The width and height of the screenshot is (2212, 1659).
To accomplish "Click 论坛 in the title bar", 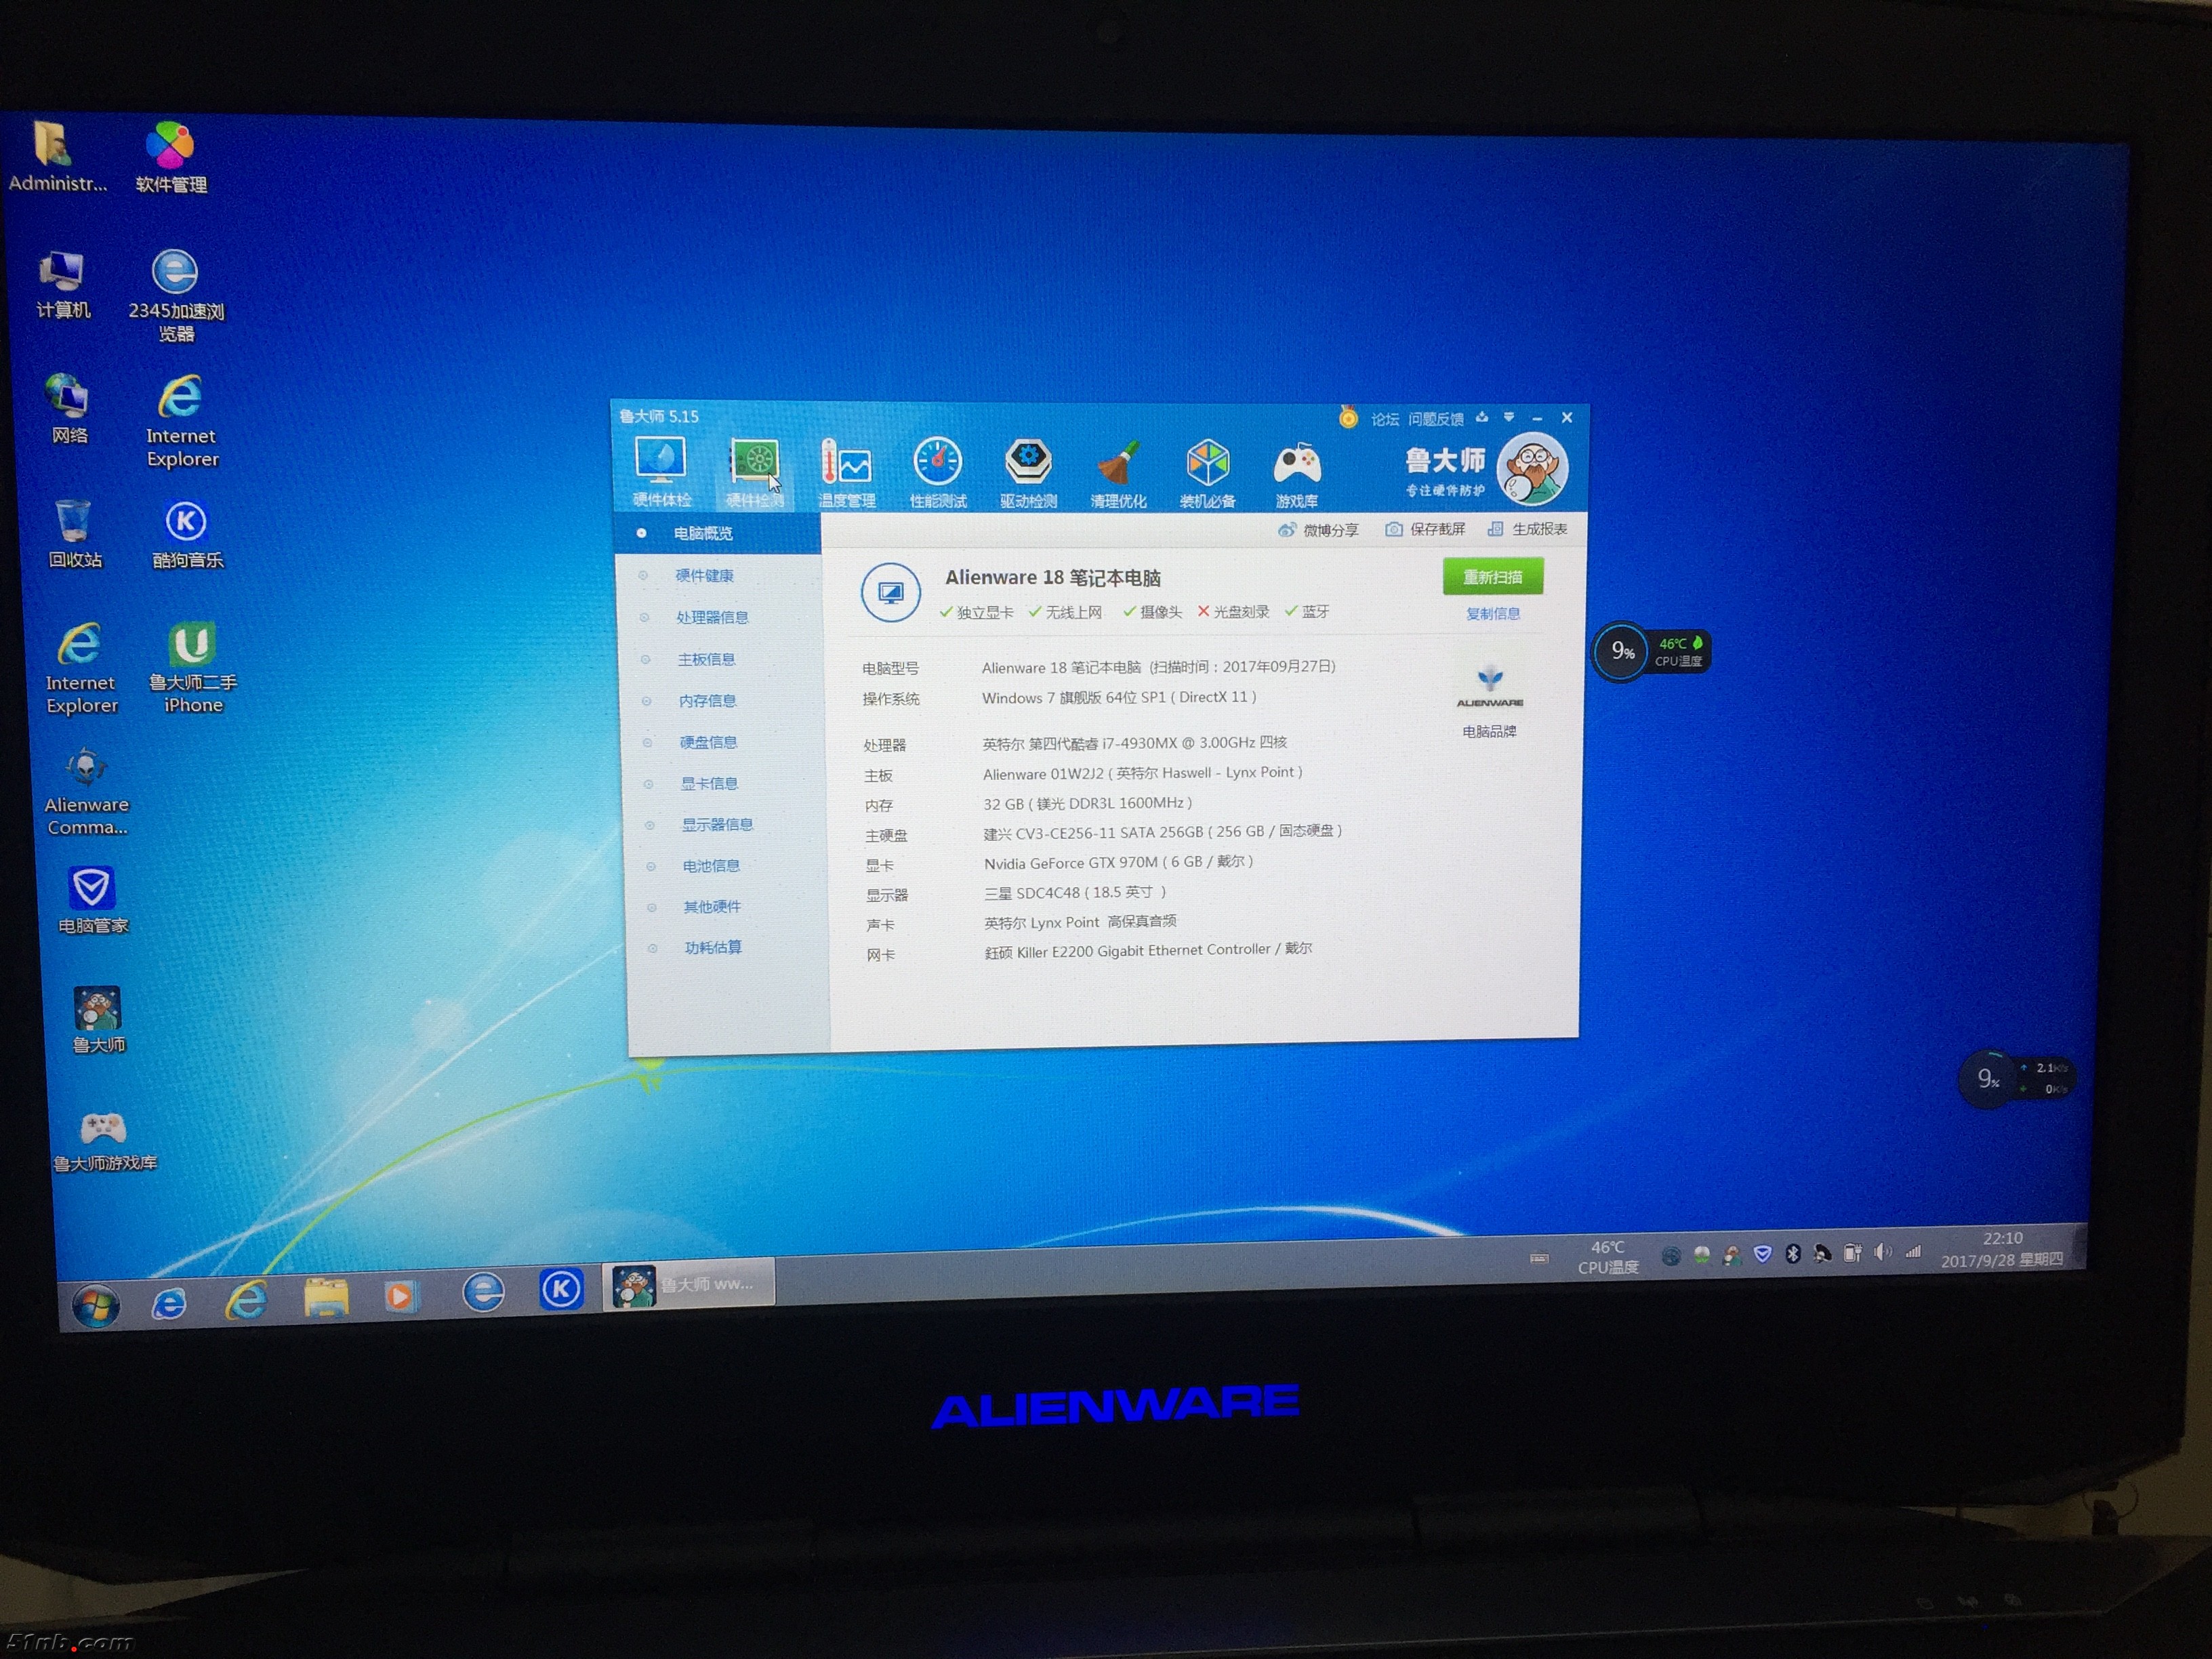I will (1384, 419).
